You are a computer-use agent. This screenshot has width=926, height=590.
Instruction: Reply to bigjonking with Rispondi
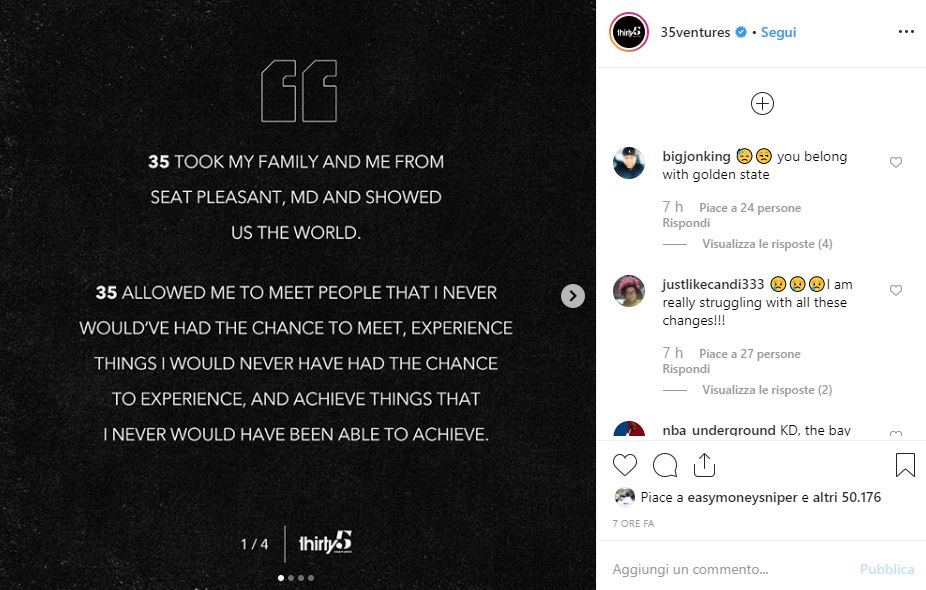686,223
